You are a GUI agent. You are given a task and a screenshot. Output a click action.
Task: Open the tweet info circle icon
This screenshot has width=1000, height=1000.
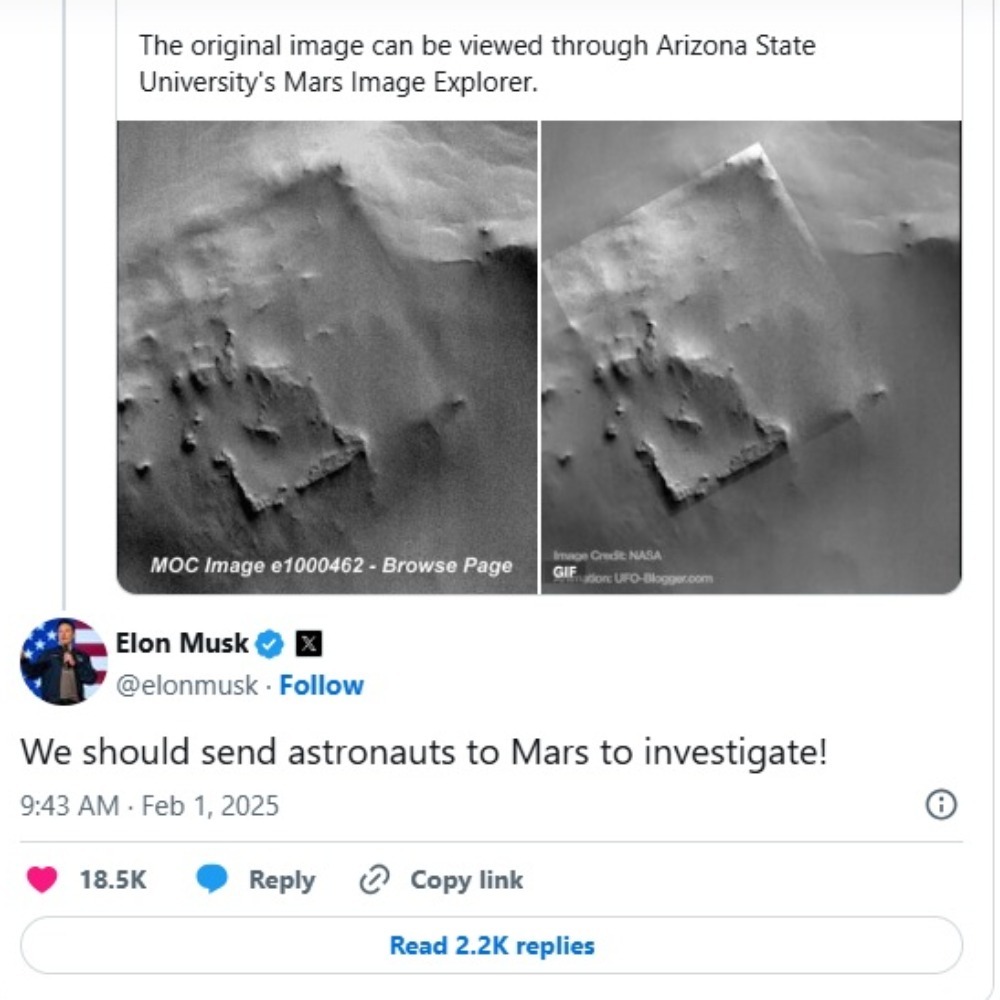coord(941,805)
